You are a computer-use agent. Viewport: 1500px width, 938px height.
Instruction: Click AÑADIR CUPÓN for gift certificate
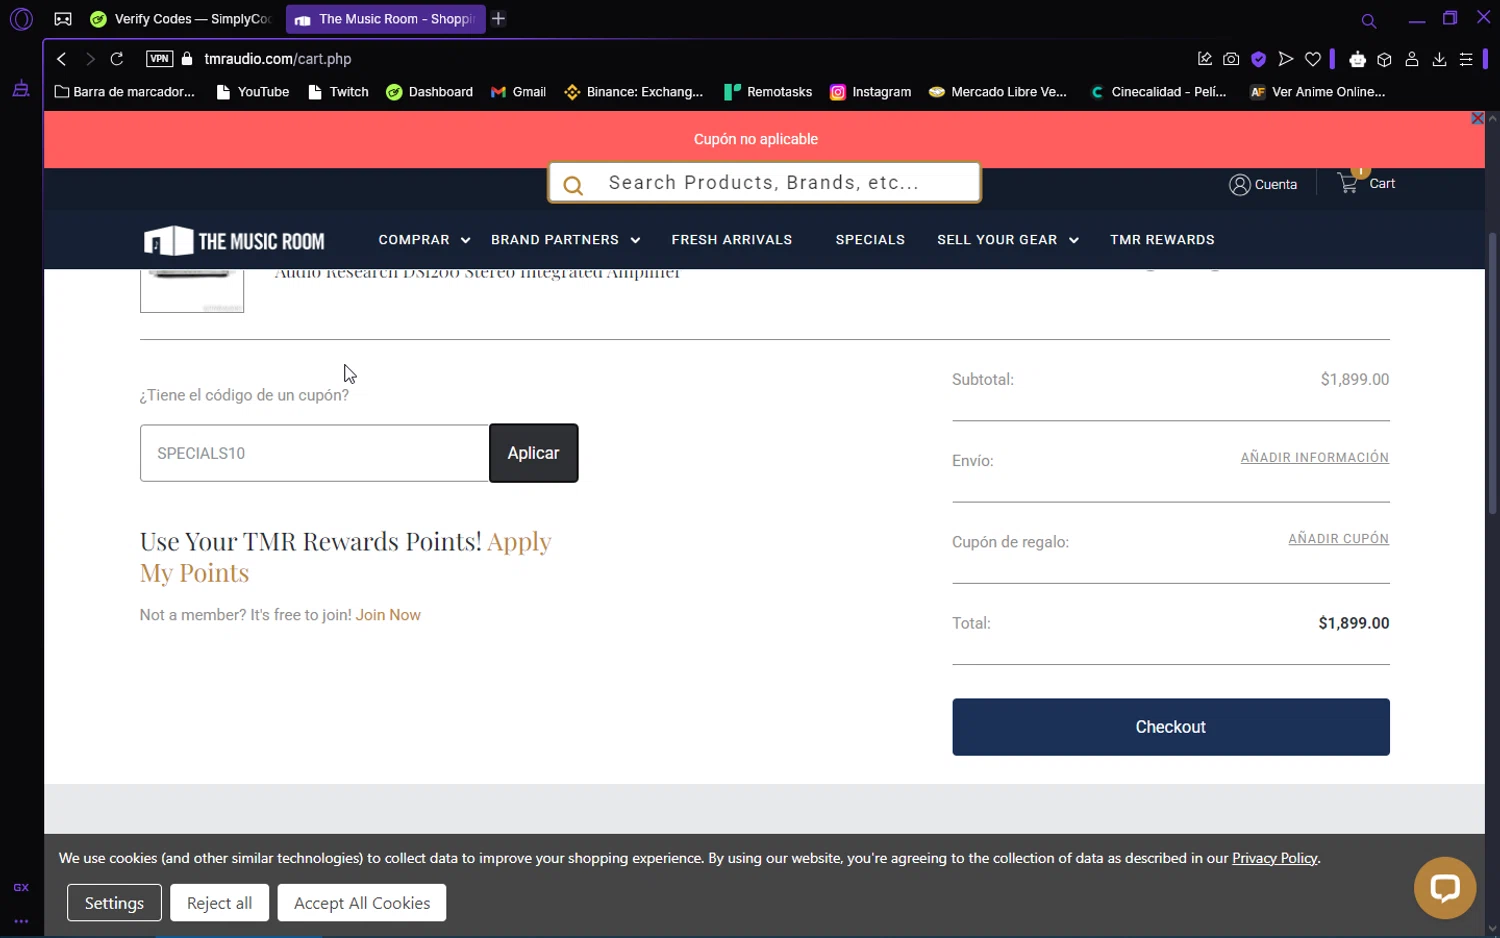coord(1338,539)
